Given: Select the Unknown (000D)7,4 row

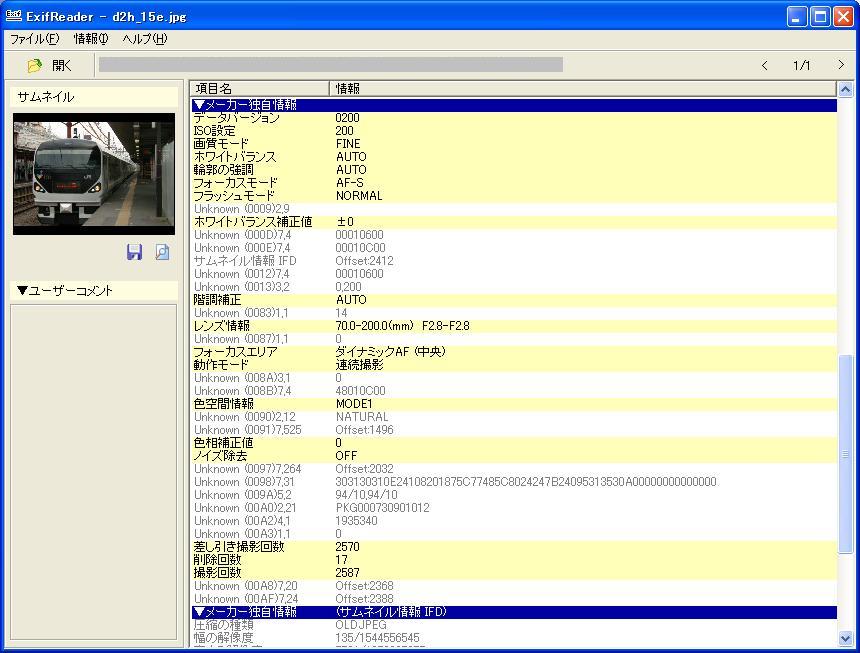Looking at the screenshot, I should click(x=514, y=235).
